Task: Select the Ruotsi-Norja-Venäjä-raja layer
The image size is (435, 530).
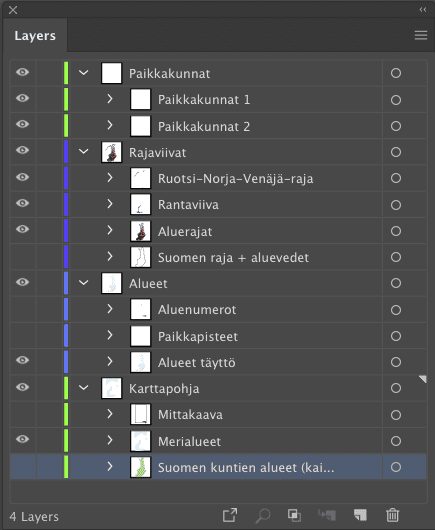Action: coord(236,178)
